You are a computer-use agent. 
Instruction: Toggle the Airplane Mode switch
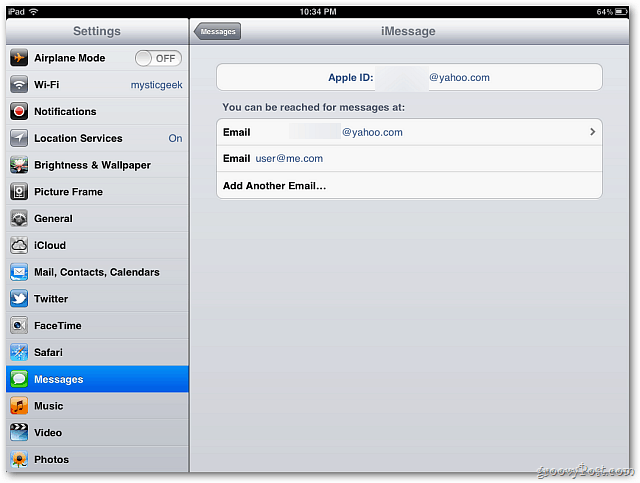158,58
